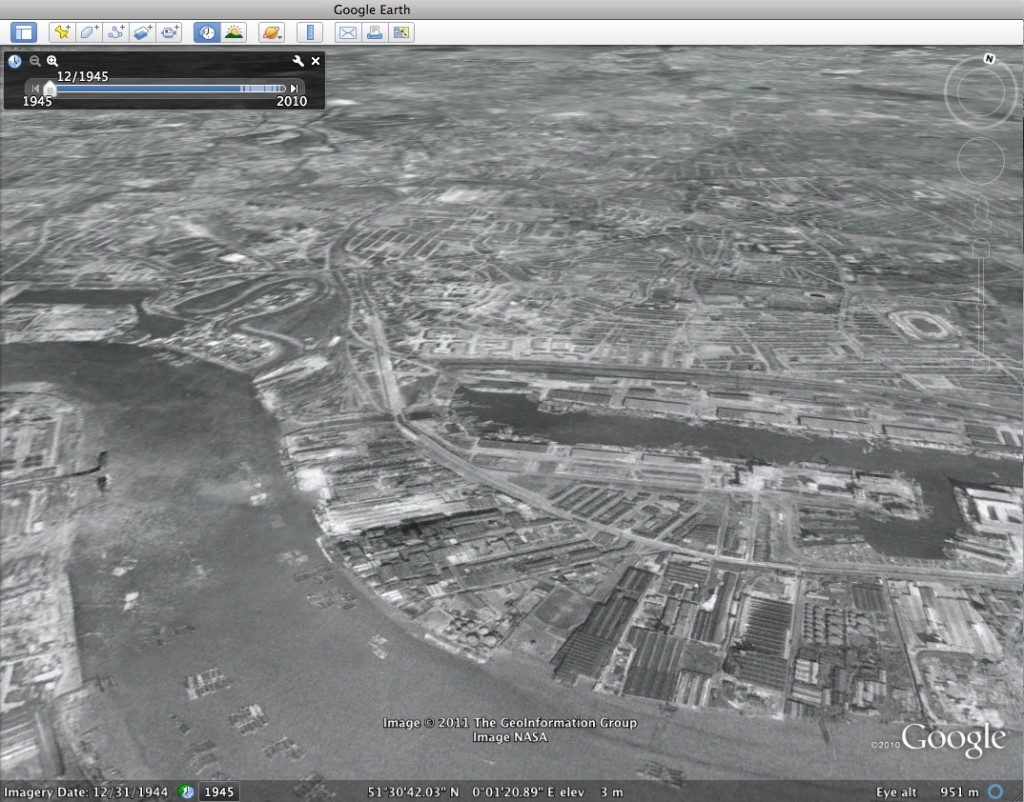
Task: Open the ruler measuring tool
Action: coord(310,32)
